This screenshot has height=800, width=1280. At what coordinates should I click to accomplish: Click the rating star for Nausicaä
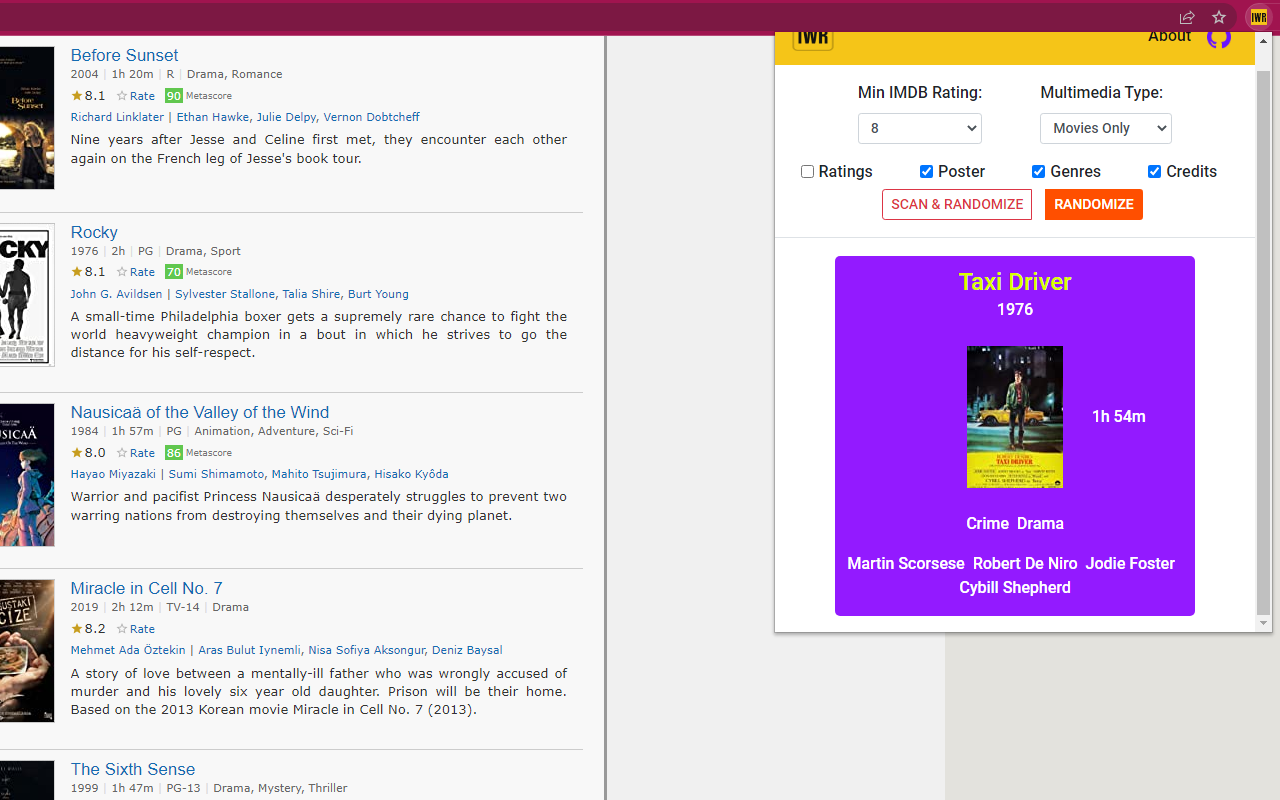click(77, 452)
